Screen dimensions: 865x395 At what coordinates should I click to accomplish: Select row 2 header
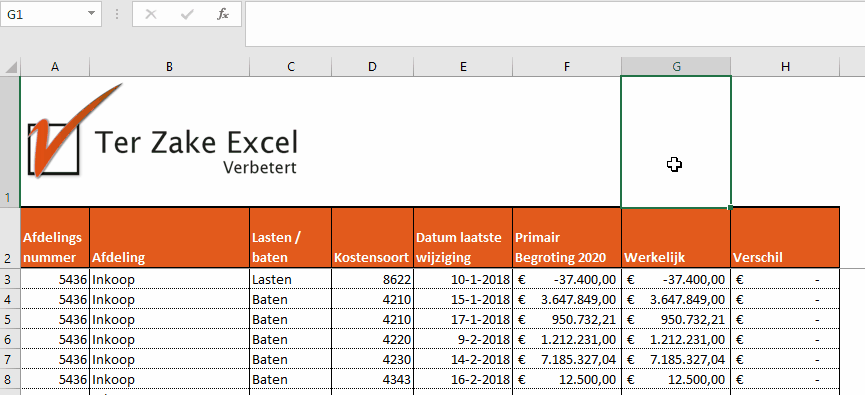coord(9,238)
